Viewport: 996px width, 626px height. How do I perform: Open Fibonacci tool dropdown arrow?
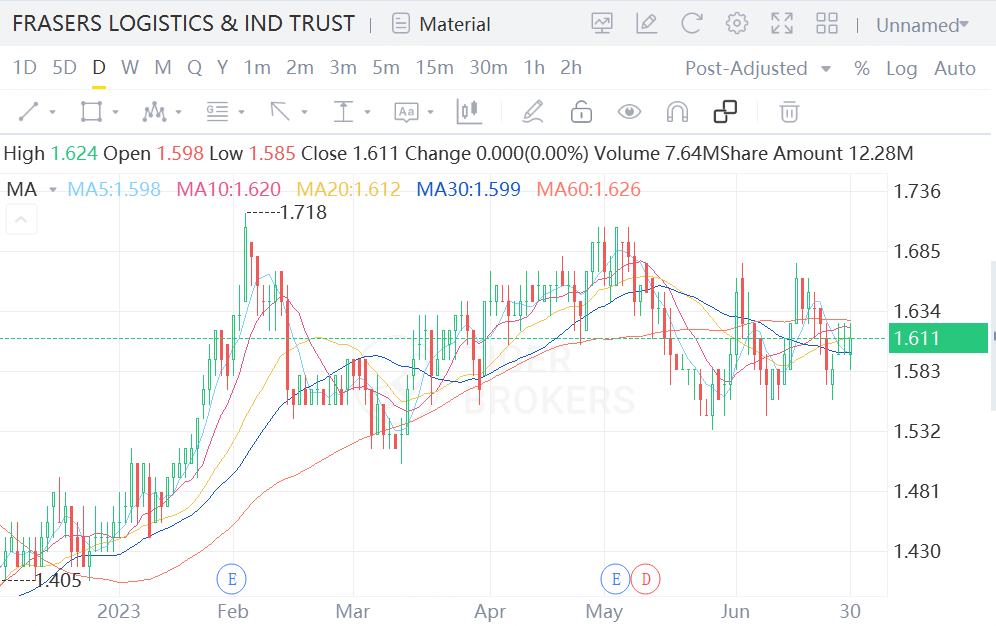point(241,112)
